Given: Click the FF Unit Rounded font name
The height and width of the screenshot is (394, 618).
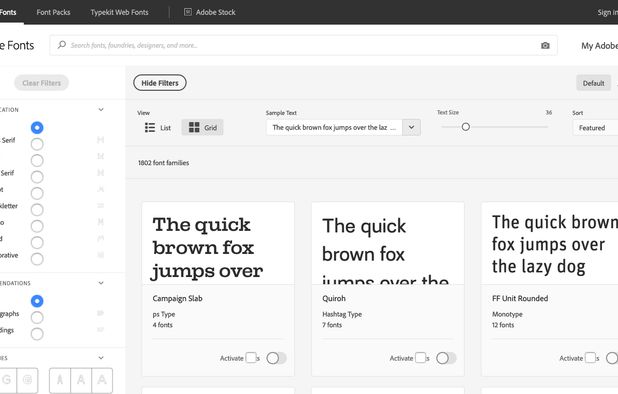Looking at the screenshot, I should click(520, 298).
